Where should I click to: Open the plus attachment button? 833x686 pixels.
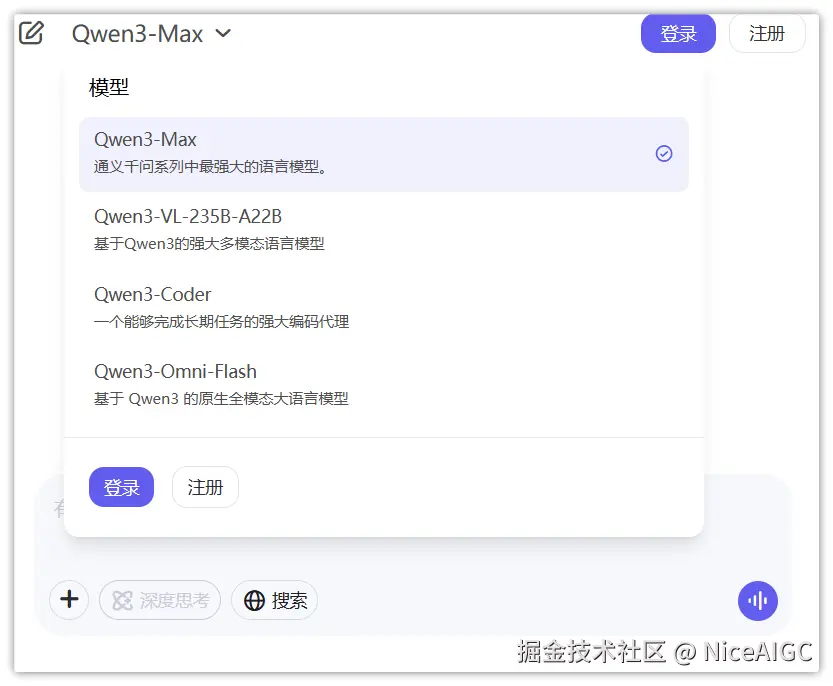coord(69,600)
